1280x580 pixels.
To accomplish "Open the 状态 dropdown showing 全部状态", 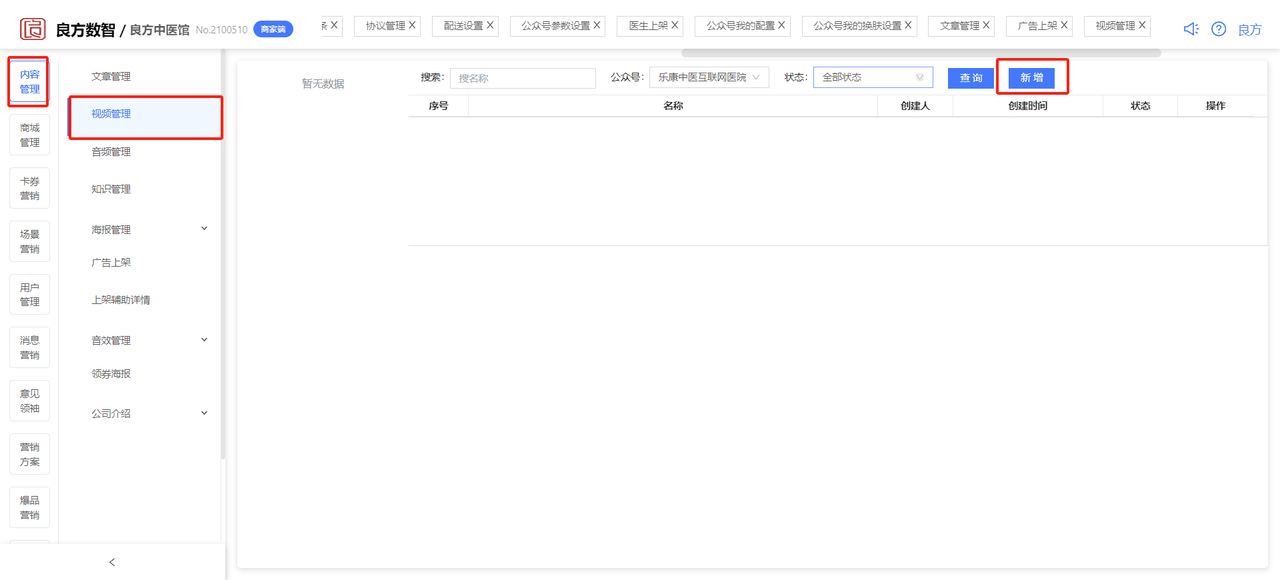I will 873,77.
